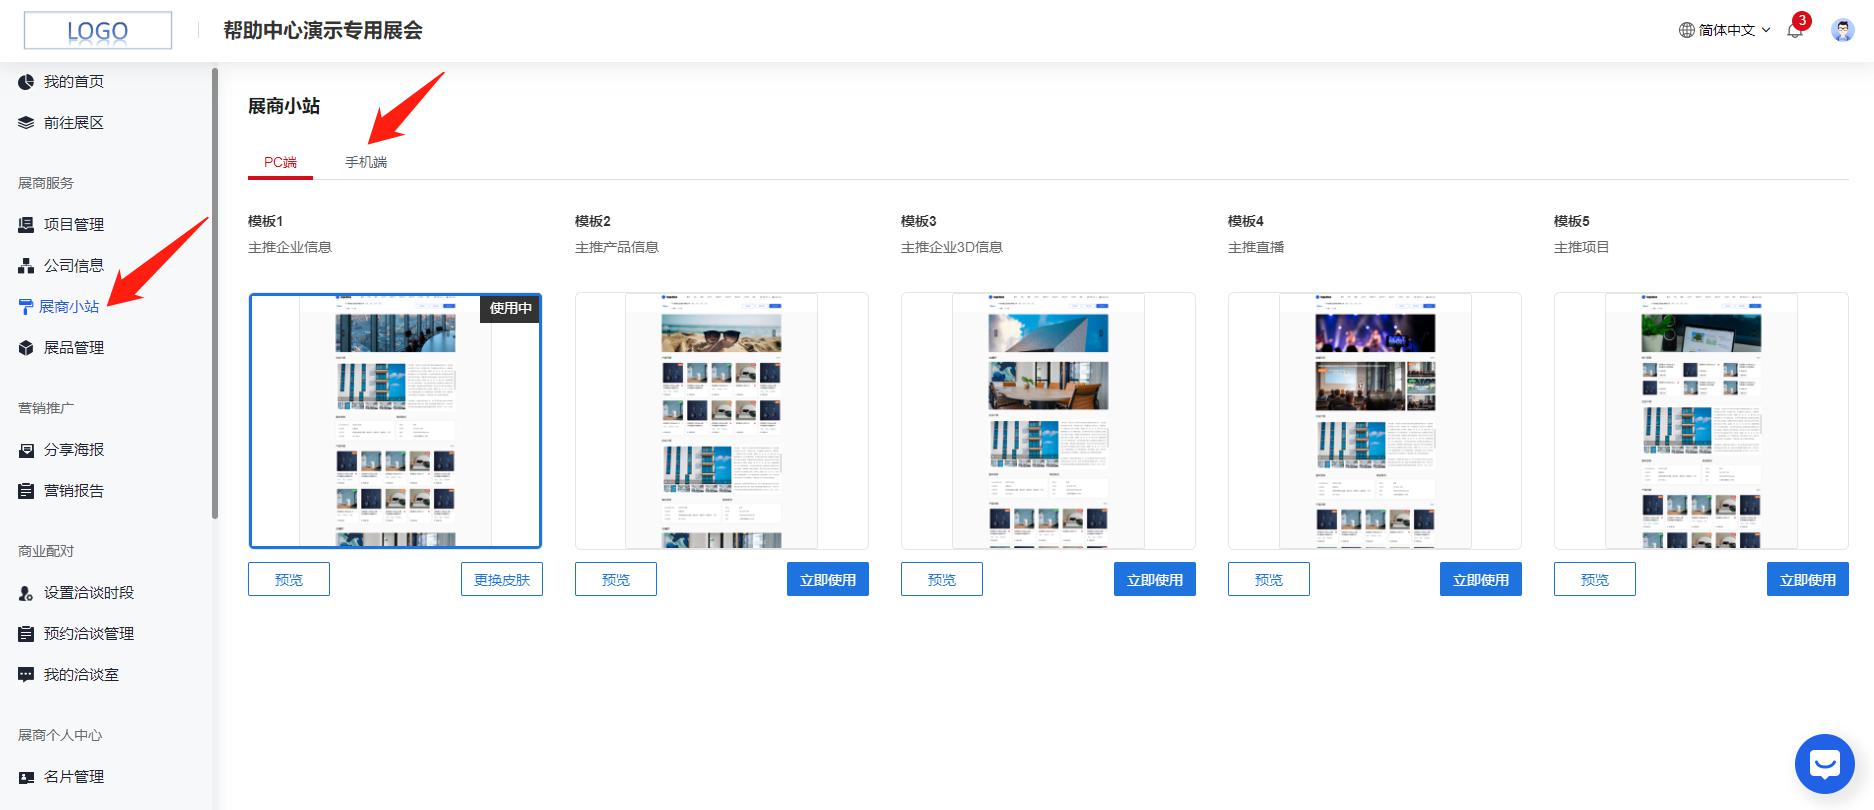Click the 前往展区 layers icon

point(26,123)
